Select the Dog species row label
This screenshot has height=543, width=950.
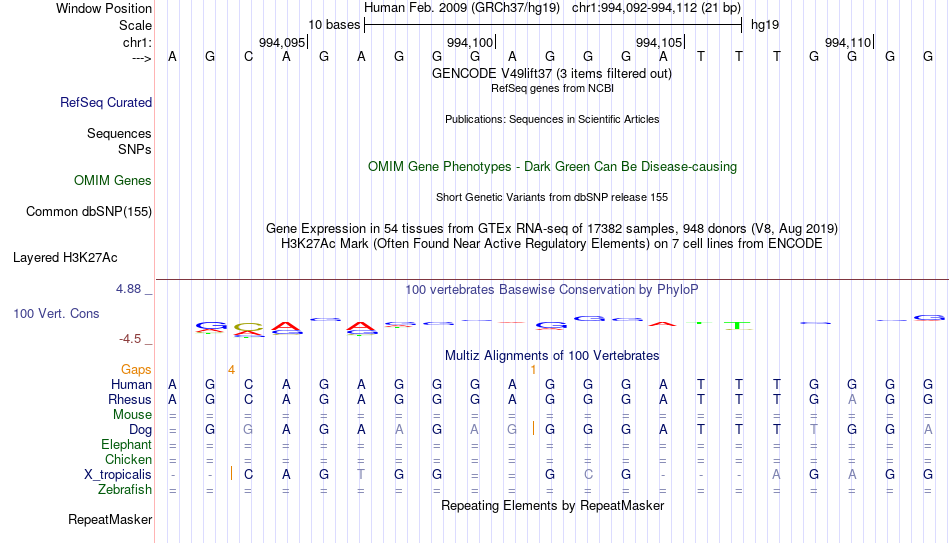(x=140, y=430)
